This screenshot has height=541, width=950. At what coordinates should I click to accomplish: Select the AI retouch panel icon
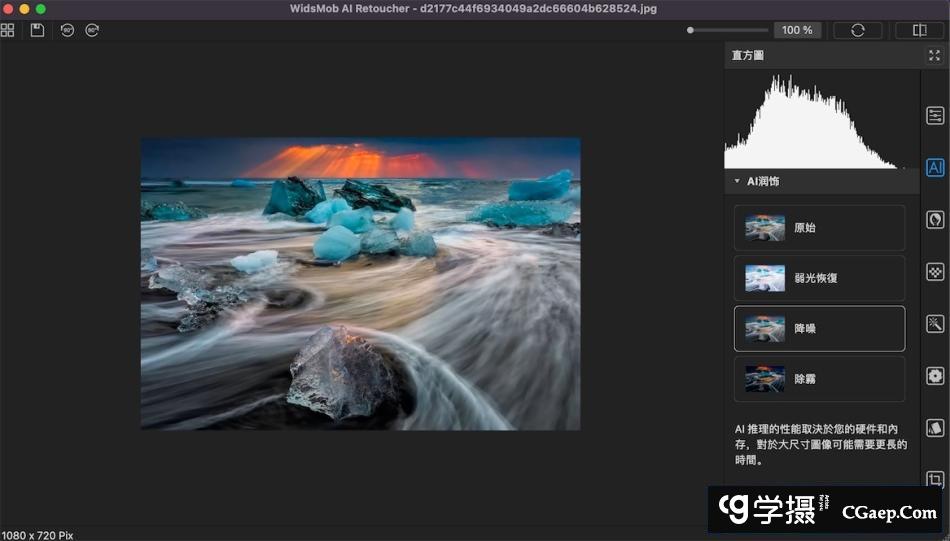[x=935, y=167]
